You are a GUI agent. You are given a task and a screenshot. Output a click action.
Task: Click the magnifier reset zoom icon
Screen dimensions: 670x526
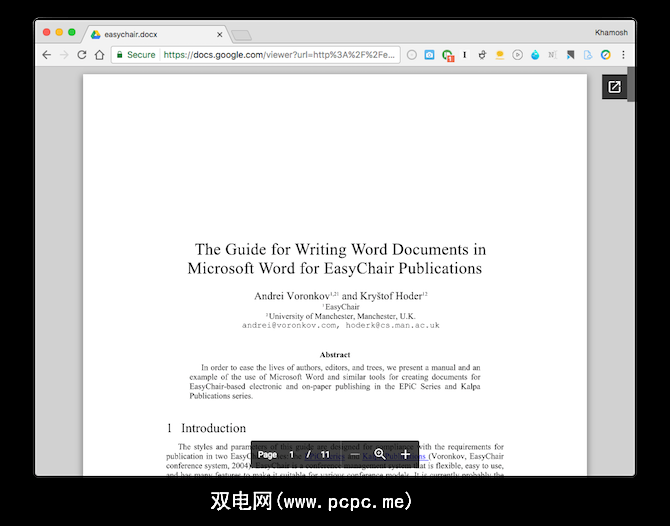pos(380,454)
